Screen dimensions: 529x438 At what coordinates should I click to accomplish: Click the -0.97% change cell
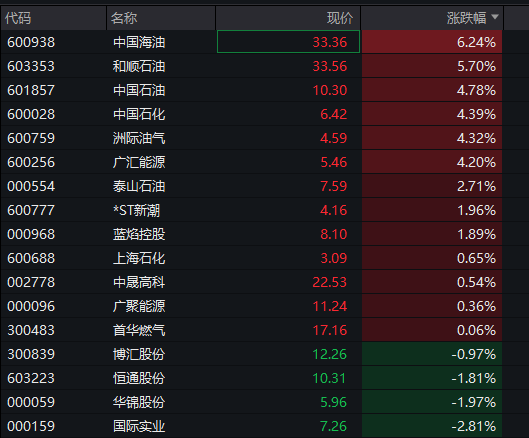pyautogui.click(x=432, y=354)
